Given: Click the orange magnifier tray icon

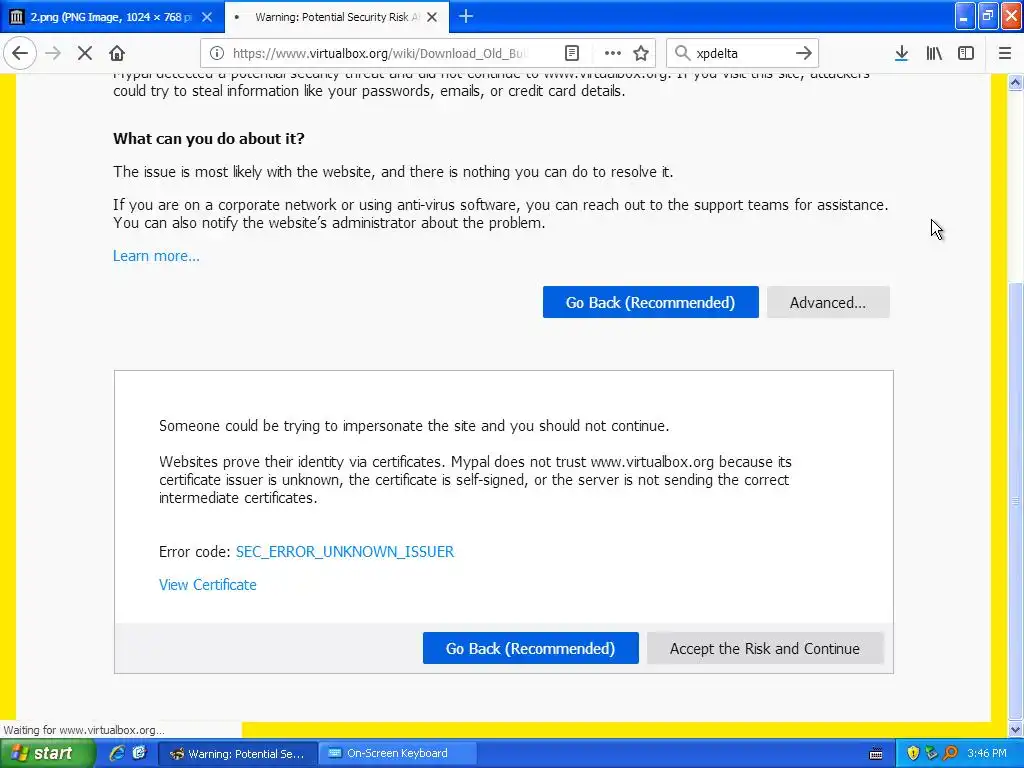Looking at the screenshot, I should click(x=950, y=754).
